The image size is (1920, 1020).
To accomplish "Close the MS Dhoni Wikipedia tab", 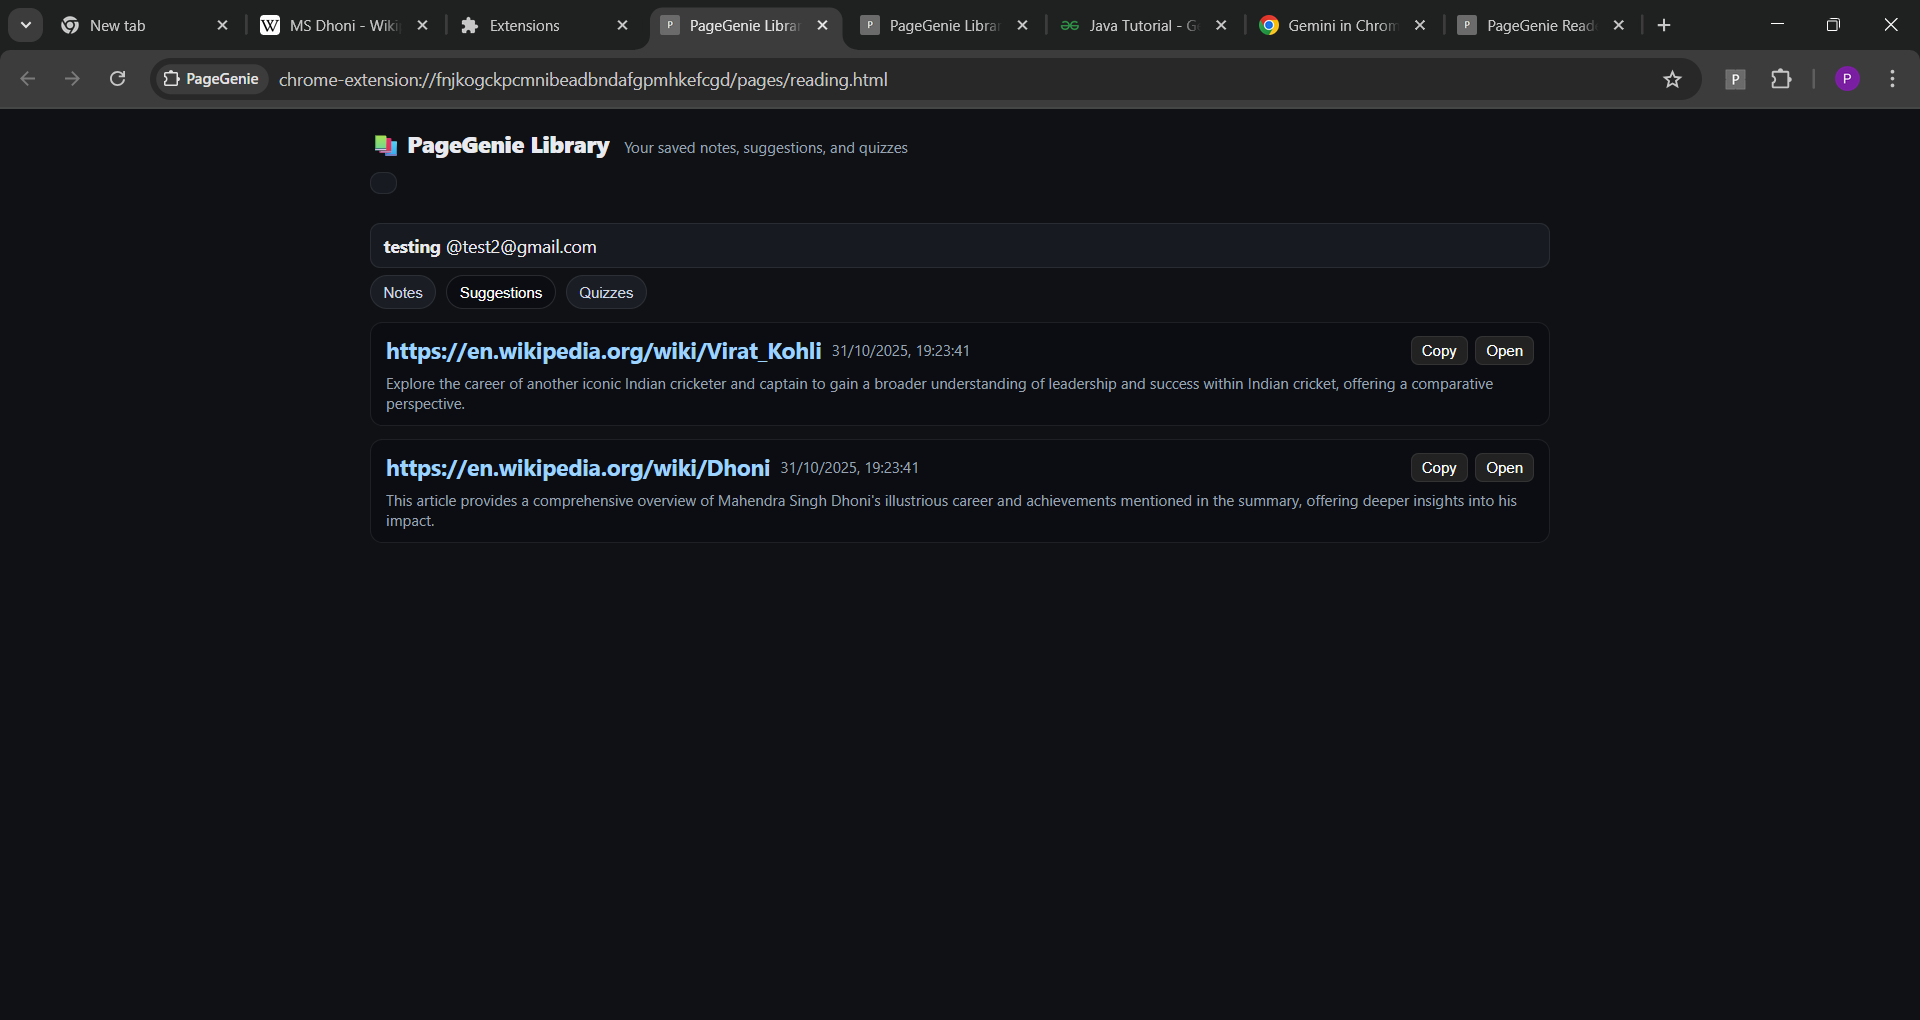I will (x=422, y=25).
